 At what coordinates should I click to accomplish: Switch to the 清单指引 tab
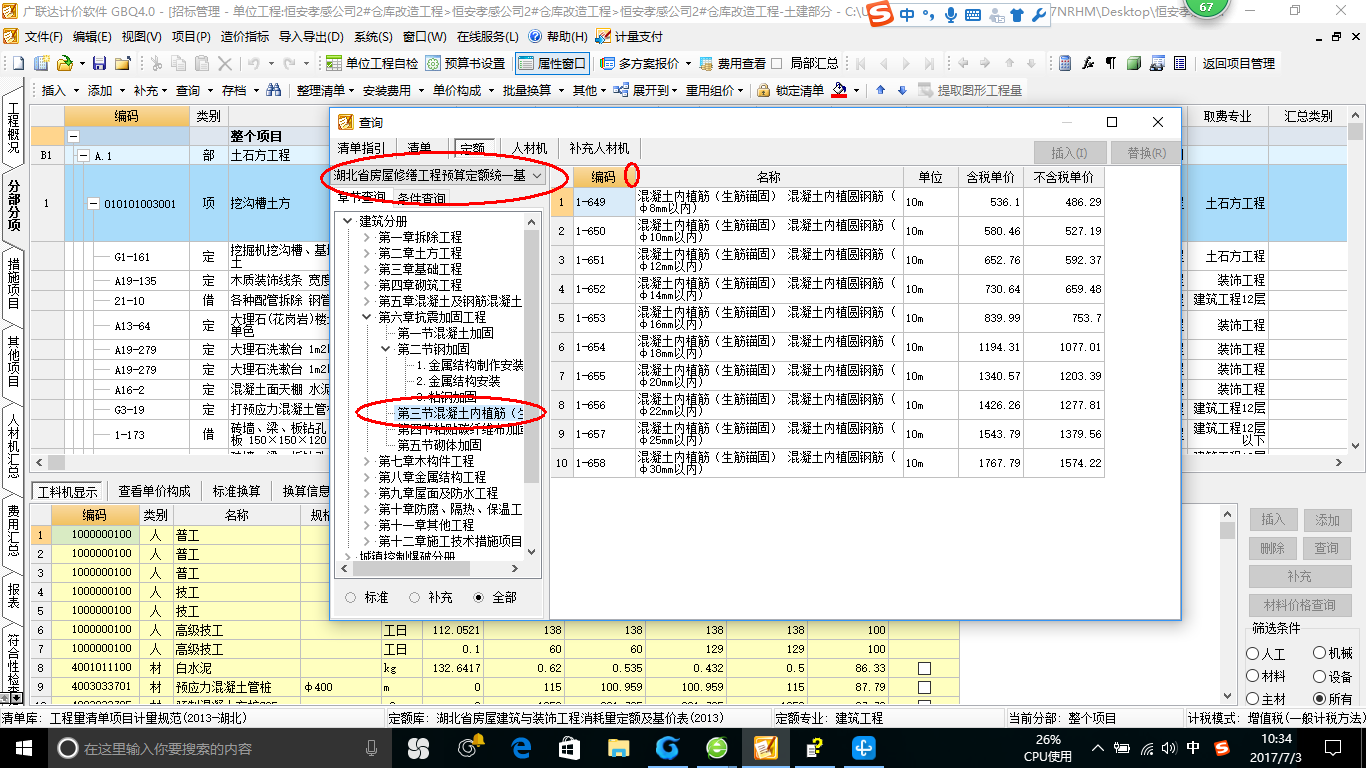(x=361, y=148)
